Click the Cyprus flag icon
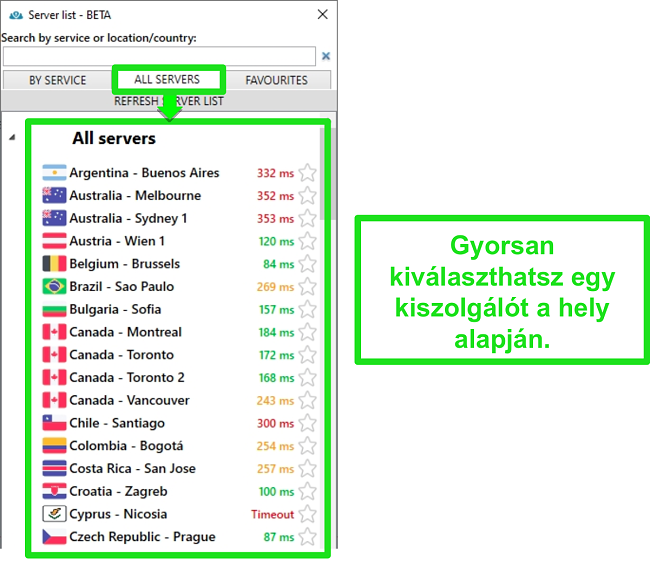The image size is (650, 568). coord(54,514)
